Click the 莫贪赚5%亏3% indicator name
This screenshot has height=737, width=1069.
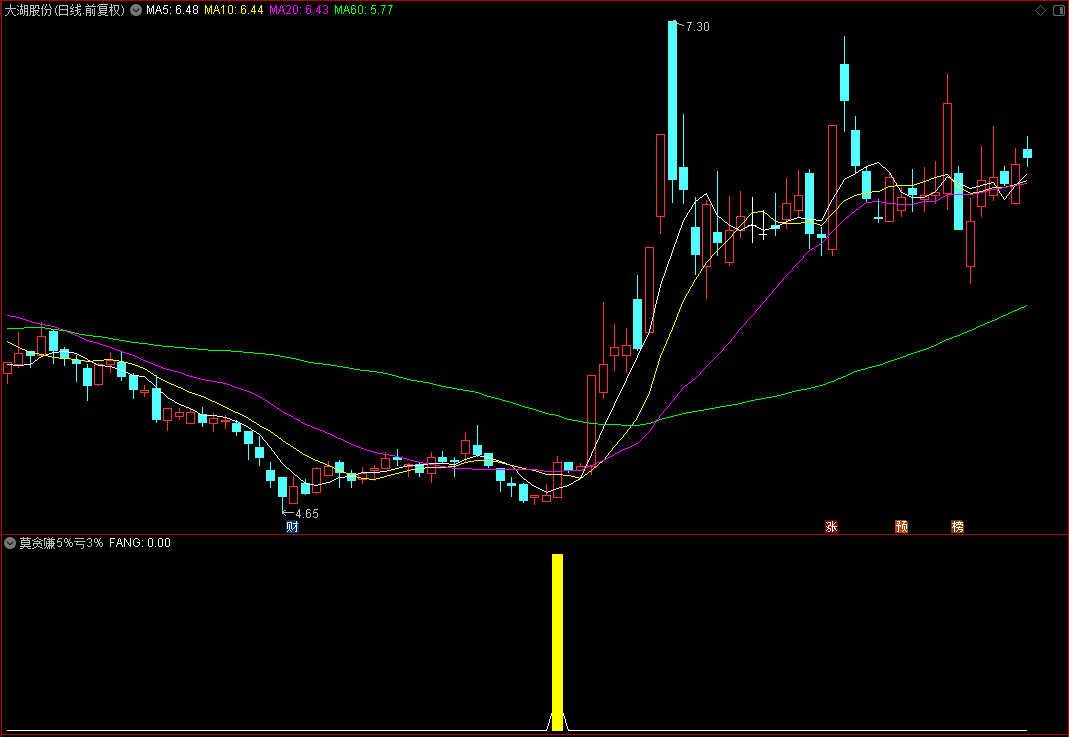point(61,543)
